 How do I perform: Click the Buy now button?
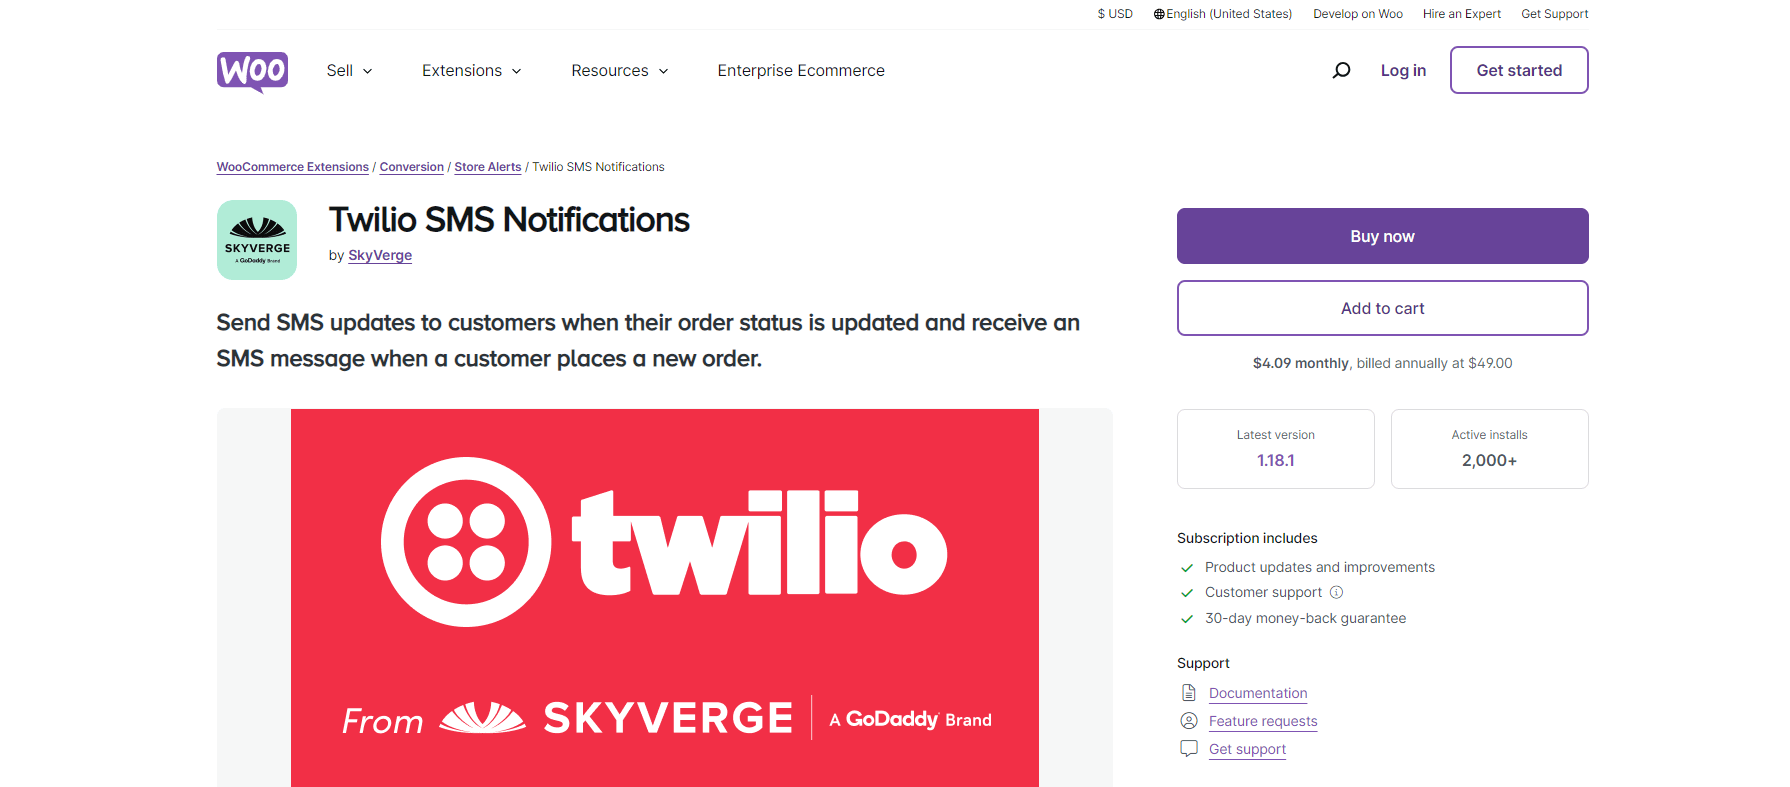[1382, 236]
